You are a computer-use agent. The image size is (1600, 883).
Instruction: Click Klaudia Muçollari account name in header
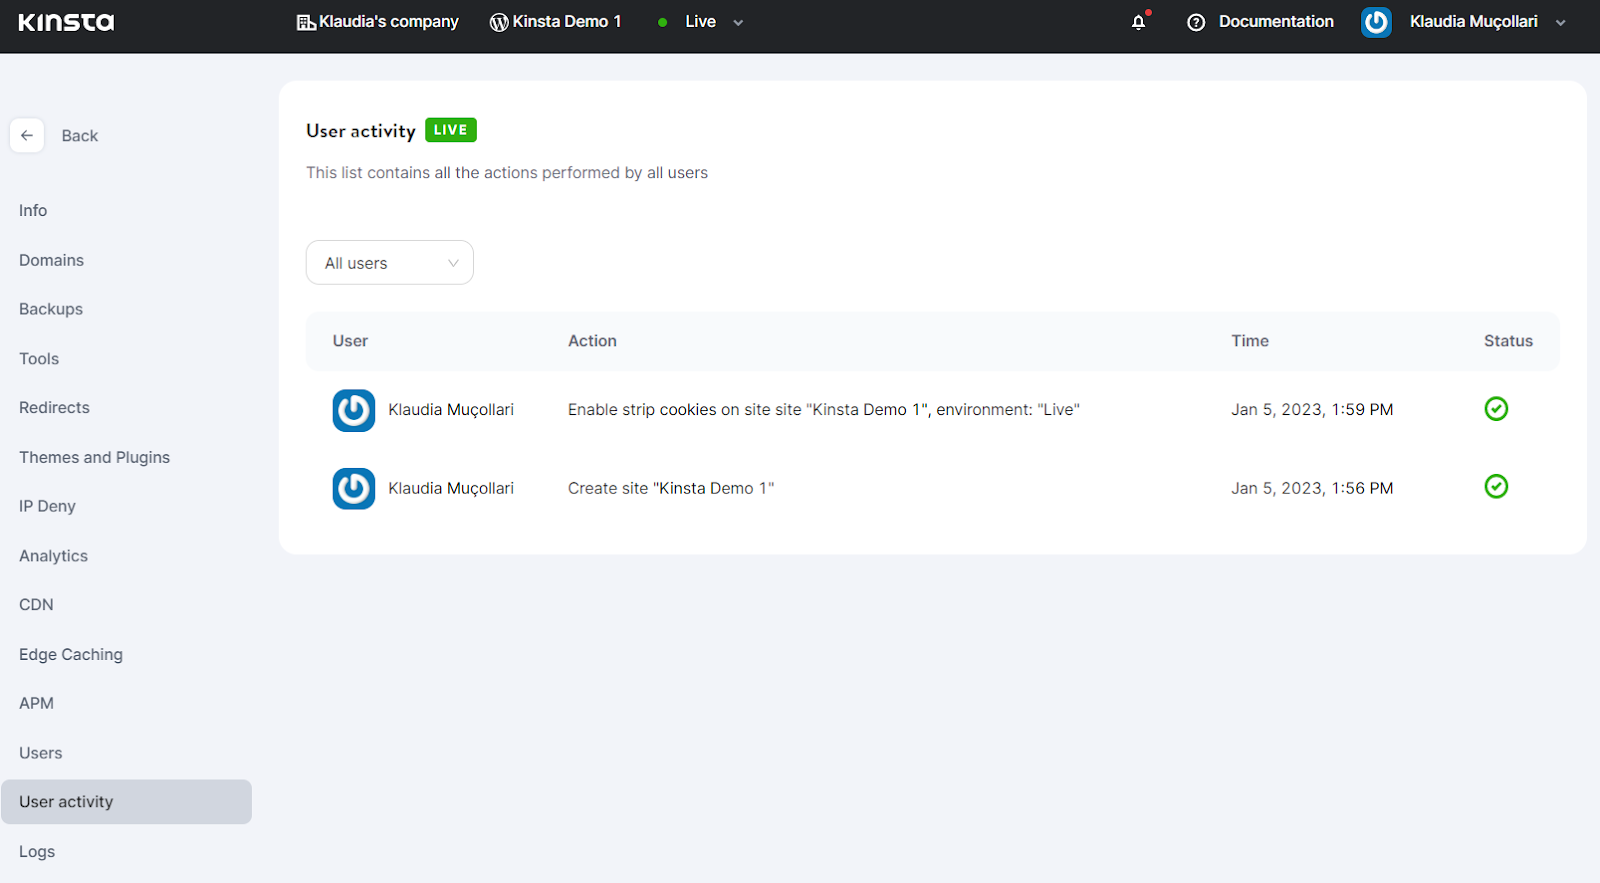point(1474,22)
